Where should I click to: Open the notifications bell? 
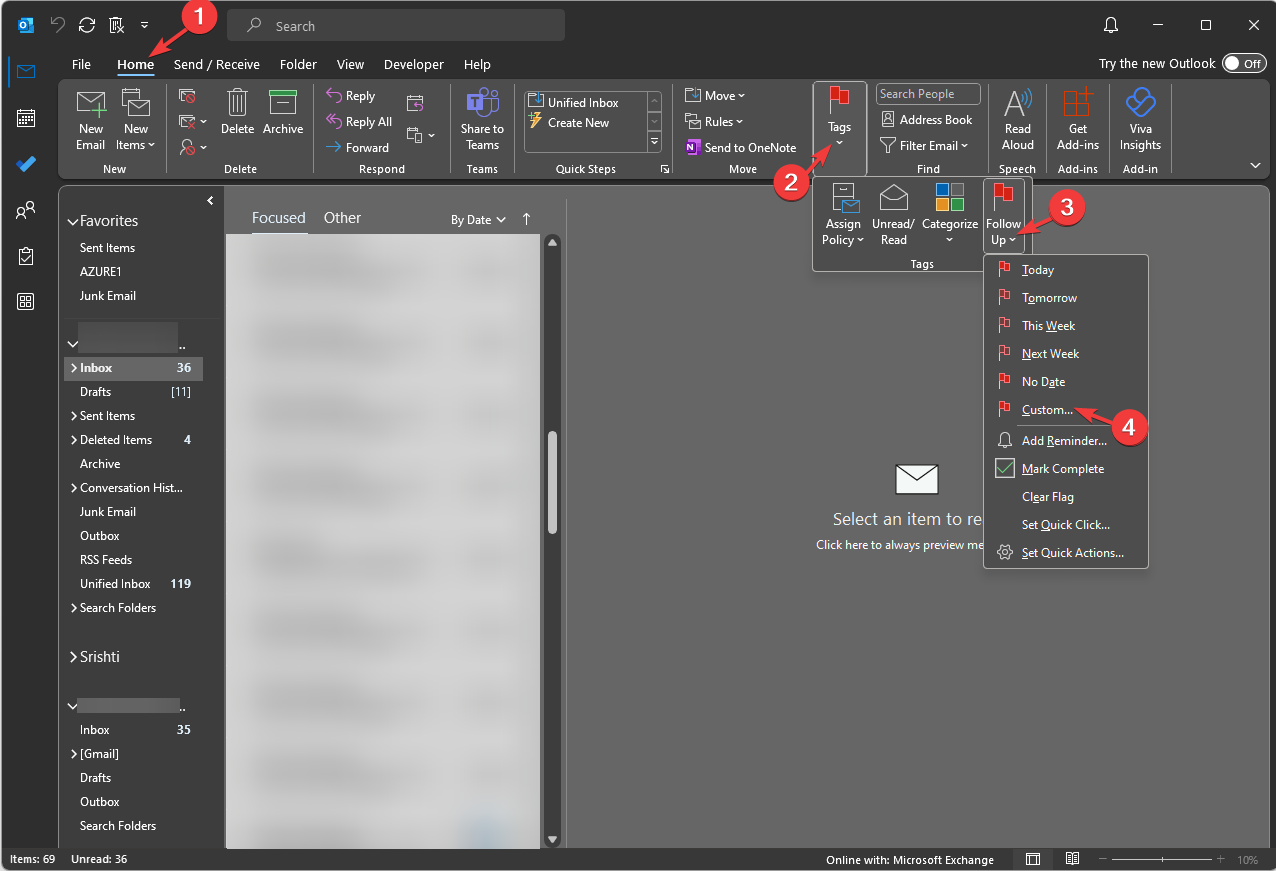coord(1111,25)
